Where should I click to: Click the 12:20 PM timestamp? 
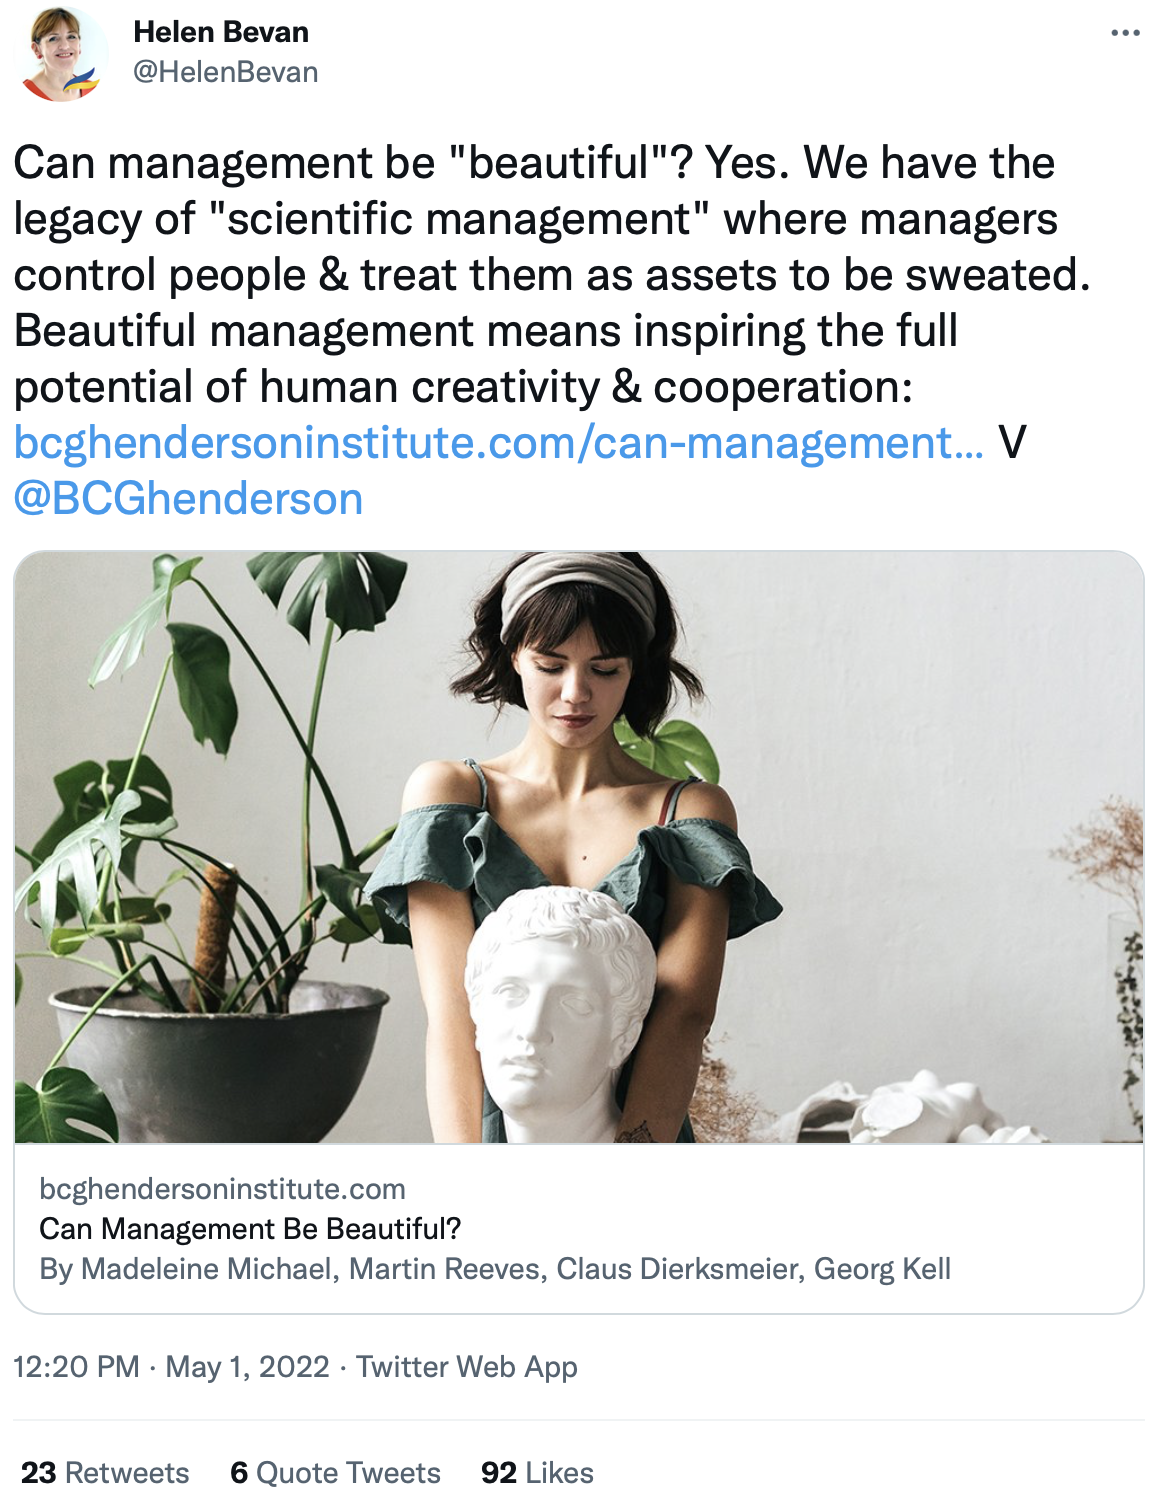tap(76, 1367)
